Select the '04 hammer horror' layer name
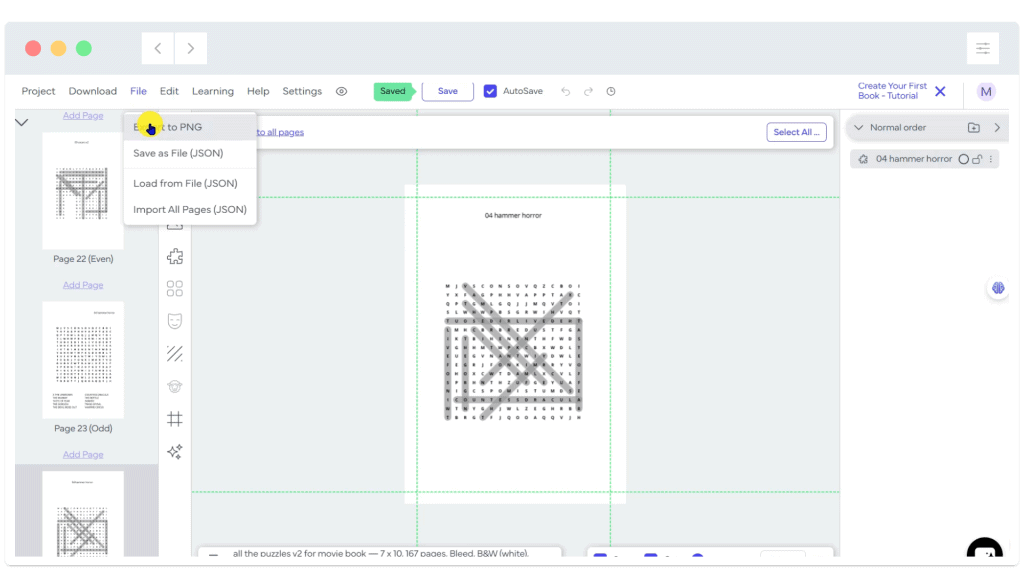The width and height of the screenshot is (1024, 587). [x=914, y=159]
